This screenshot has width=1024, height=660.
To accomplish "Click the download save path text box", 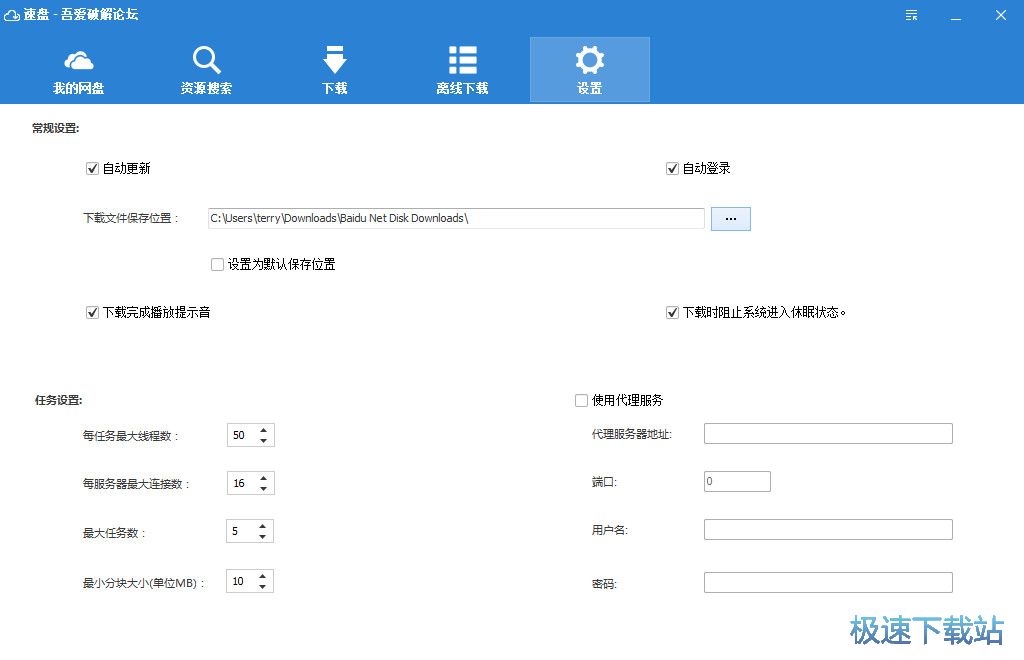I will pos(456,219).
